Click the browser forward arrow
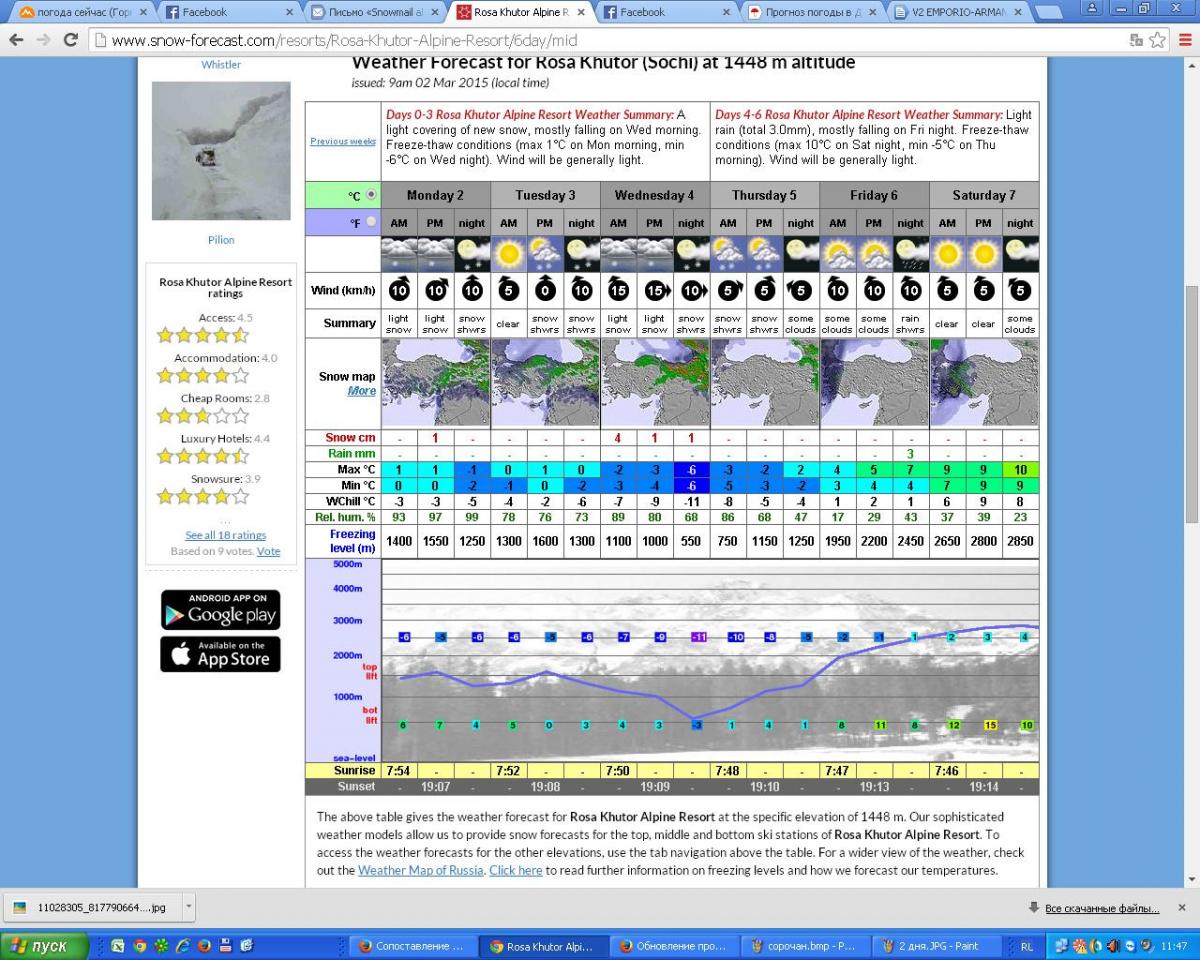The width and height of the screenshot is (1200, 960). [43, 40]
